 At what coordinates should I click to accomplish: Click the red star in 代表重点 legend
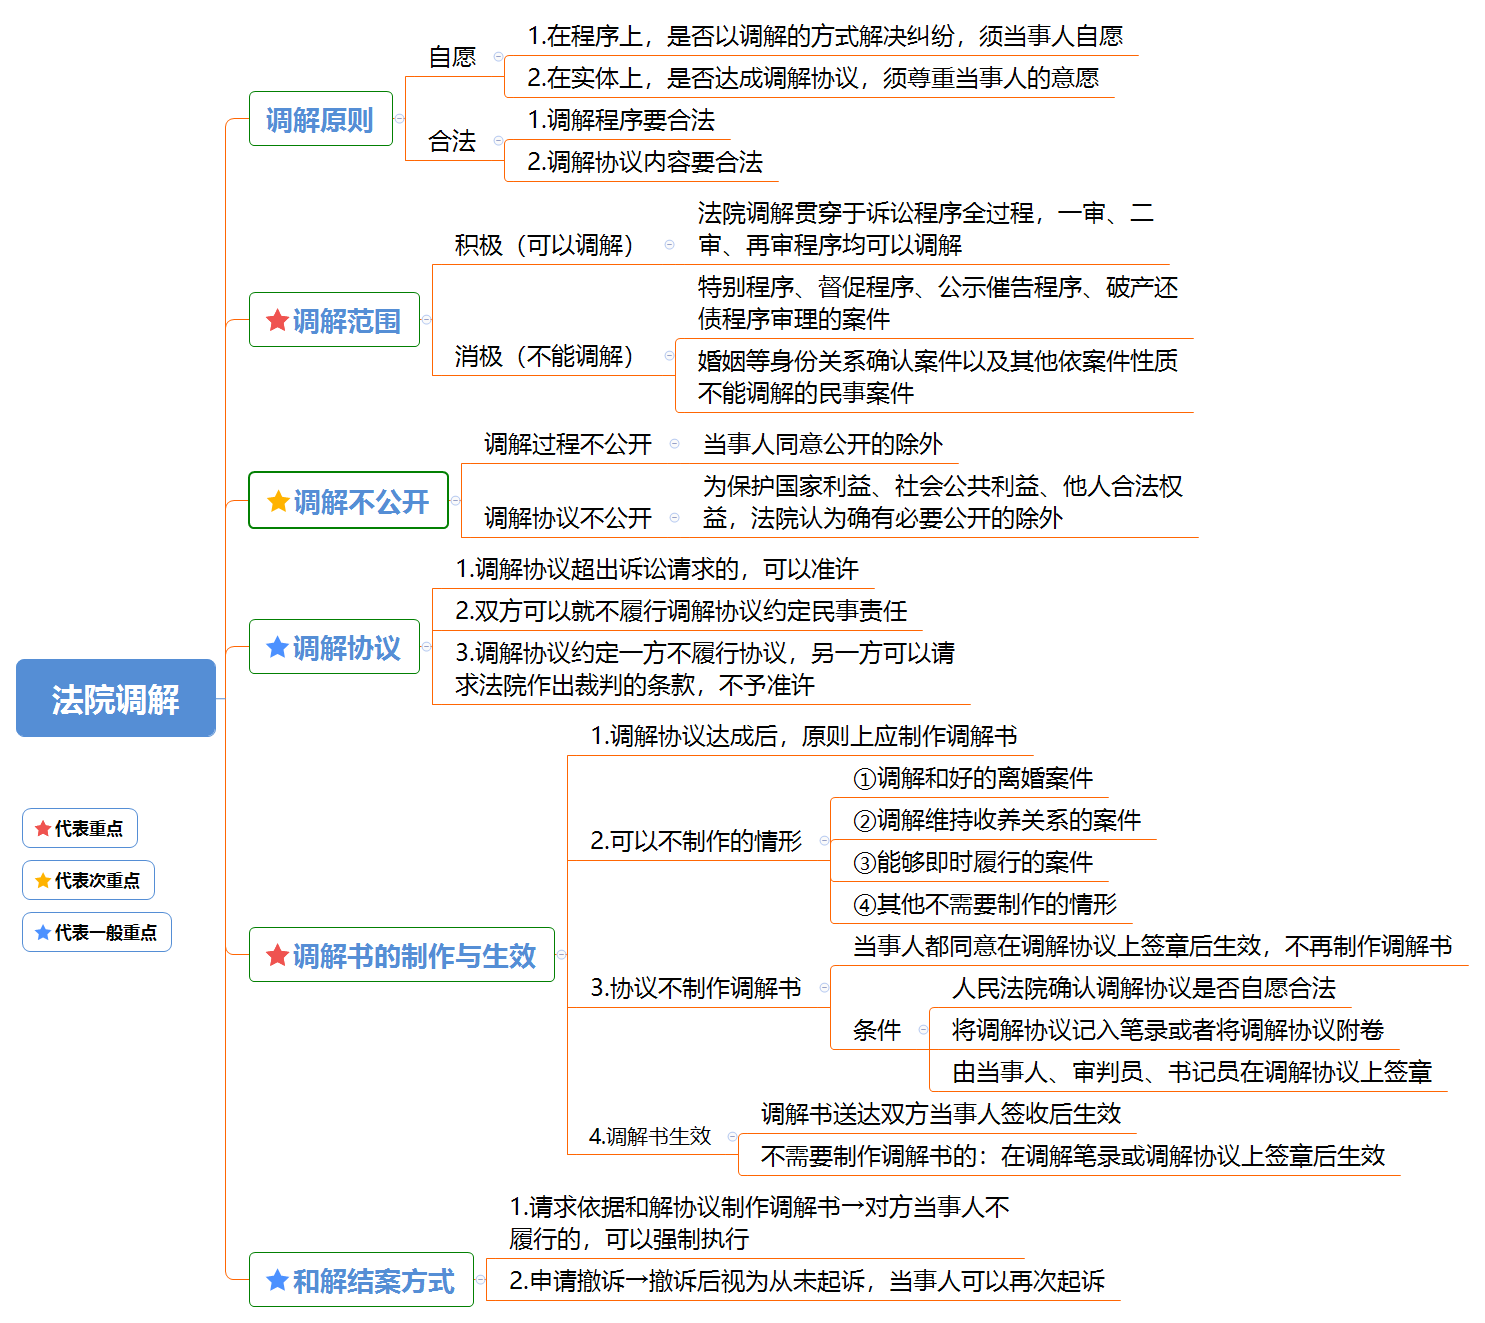[x=43, y=828]
